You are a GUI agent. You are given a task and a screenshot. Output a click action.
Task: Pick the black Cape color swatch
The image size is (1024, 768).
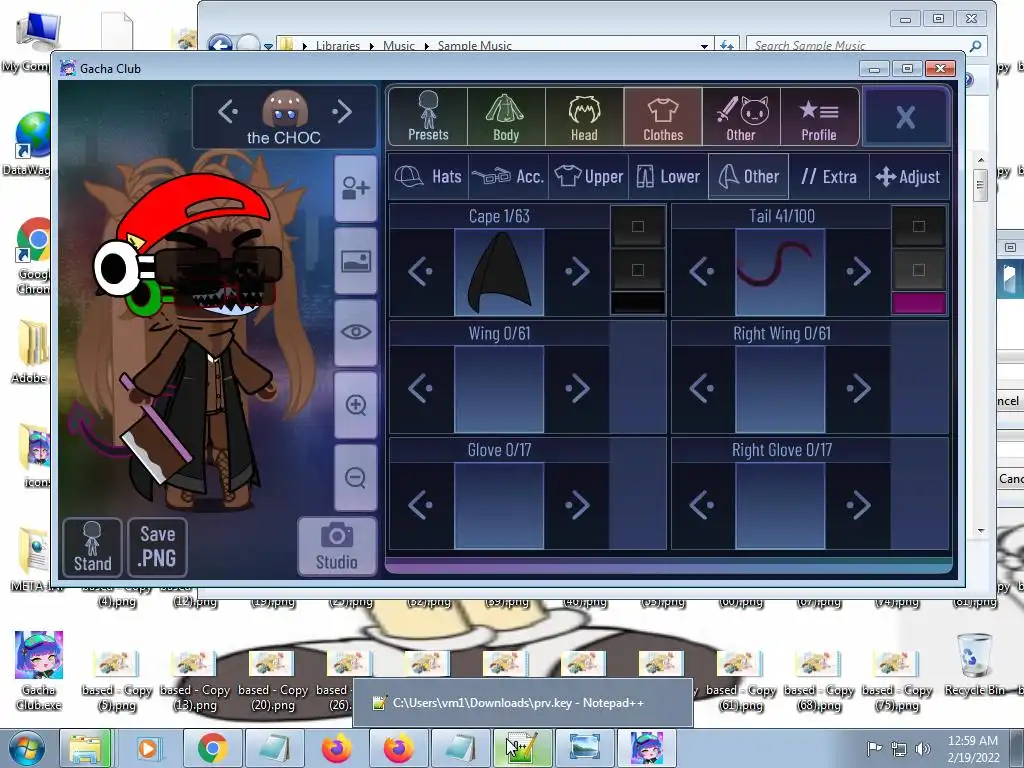tap(638, 303)
